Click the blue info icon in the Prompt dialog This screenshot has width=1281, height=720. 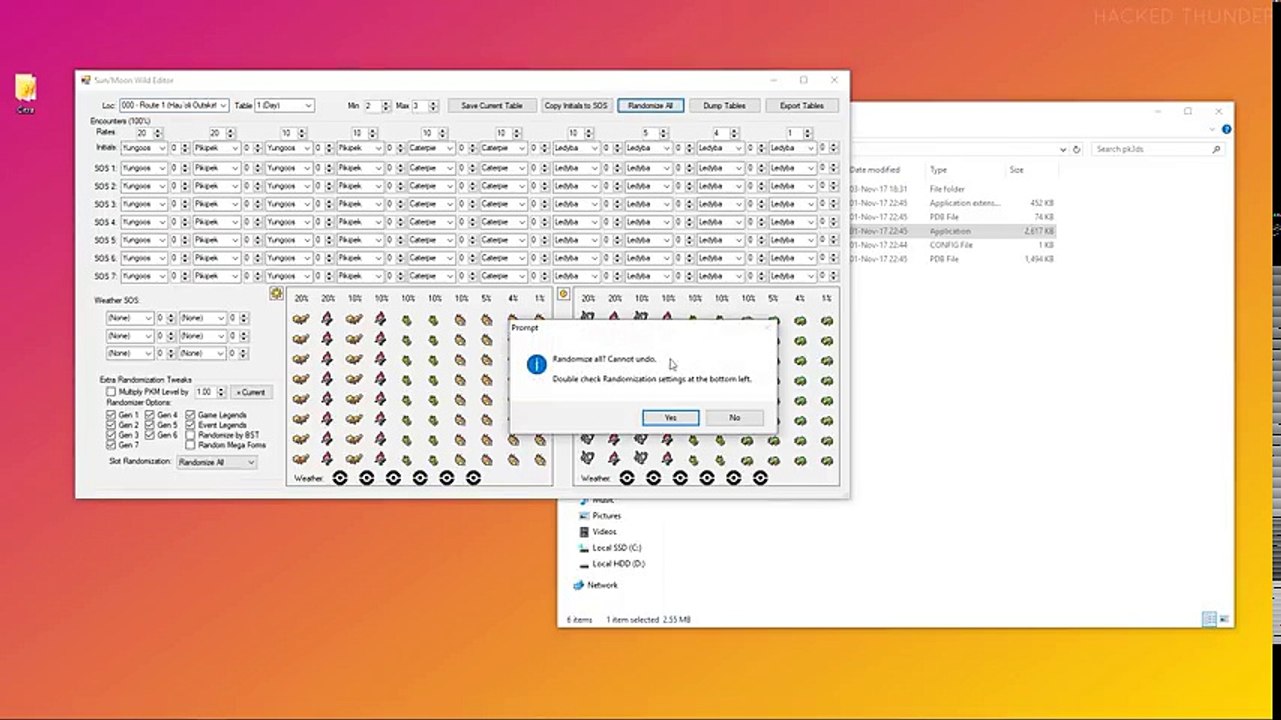point(536,365)
